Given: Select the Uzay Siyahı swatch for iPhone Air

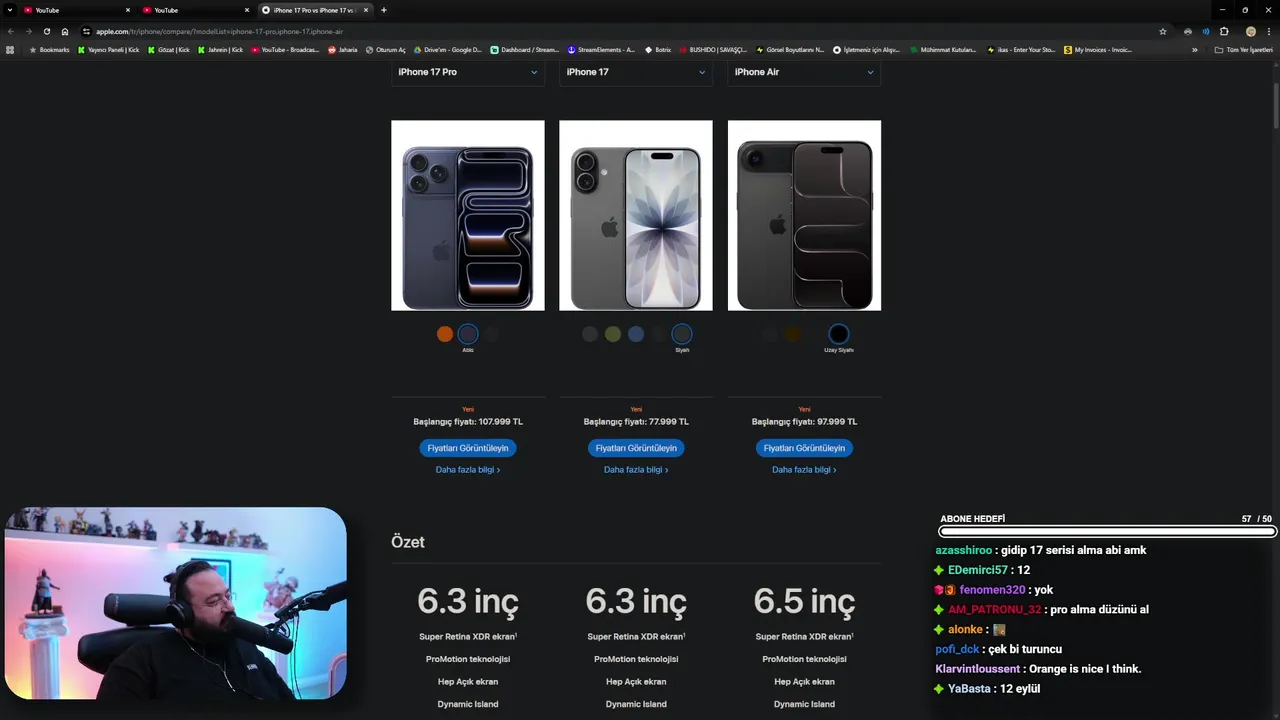Looking at the screenshot, I should 839,334.
